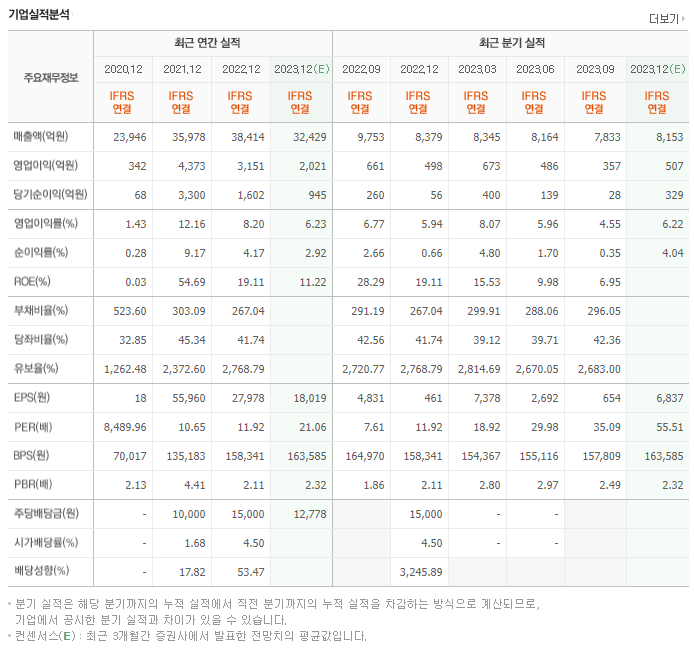
Task: Click the payout ratio value 3,245.89
Action: tap(421, 572)
